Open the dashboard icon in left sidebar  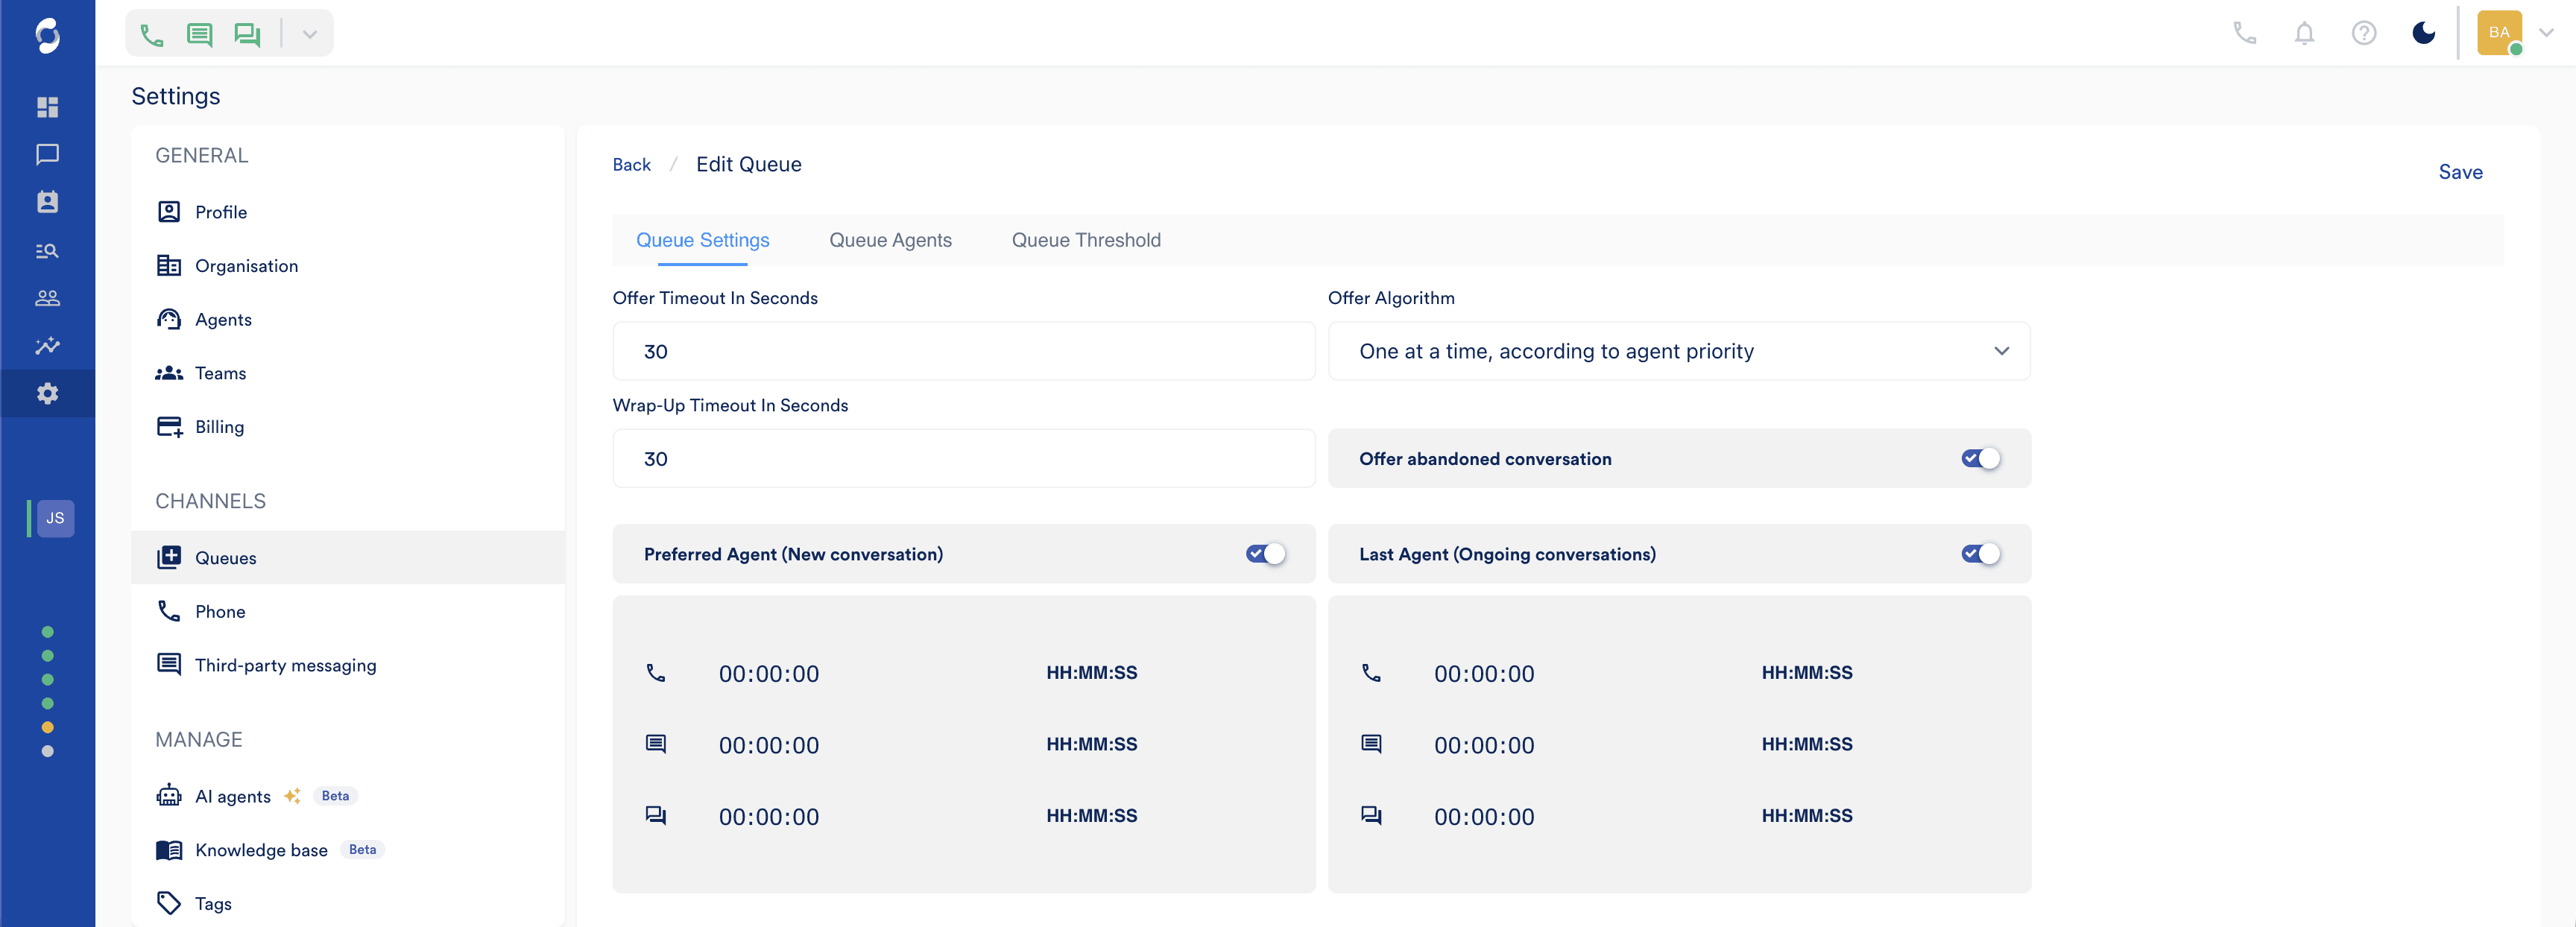[x=47, y=107]
